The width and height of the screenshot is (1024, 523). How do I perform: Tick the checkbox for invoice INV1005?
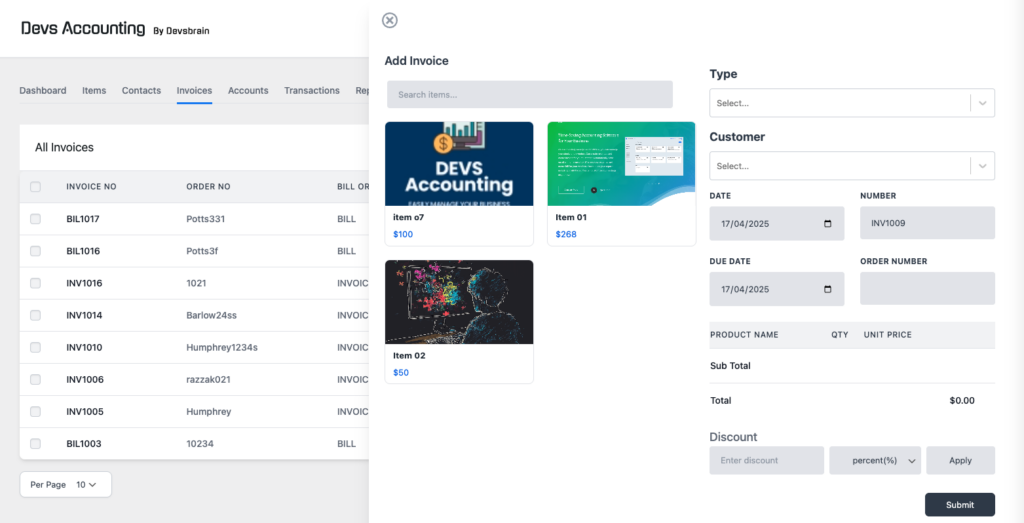pyautogui.click(x=35, y=411)
